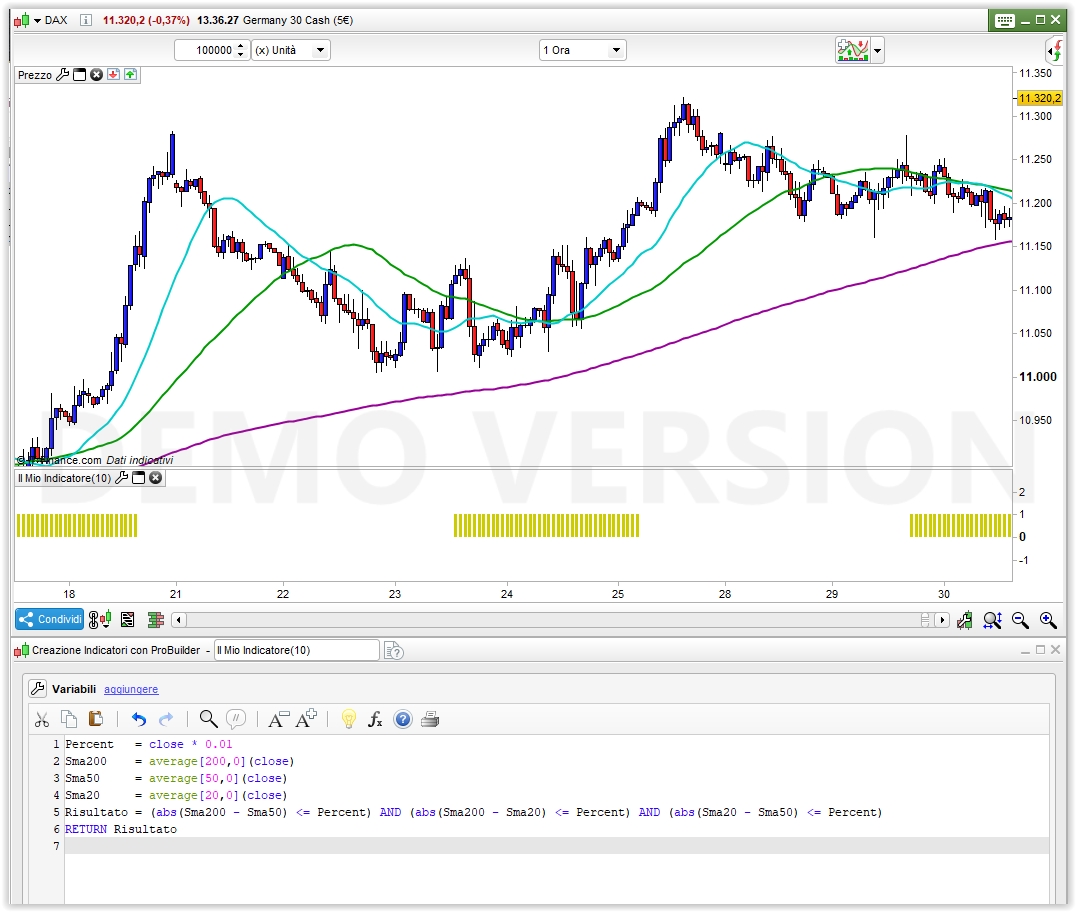Open the on-screen keyboard shortcut icon
The width and height of the screenshot is (1076, 912).
coord(1004,21)
